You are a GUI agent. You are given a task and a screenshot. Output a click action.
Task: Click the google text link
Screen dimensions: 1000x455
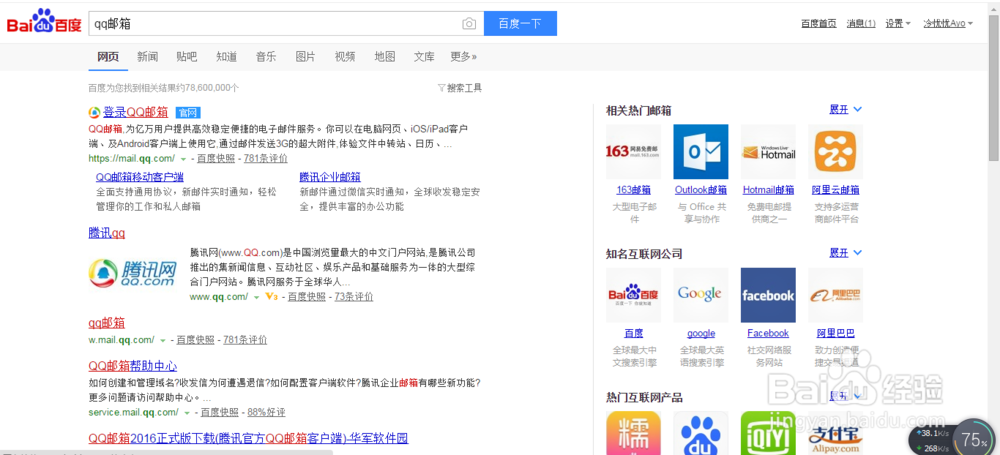coord(701,333)
